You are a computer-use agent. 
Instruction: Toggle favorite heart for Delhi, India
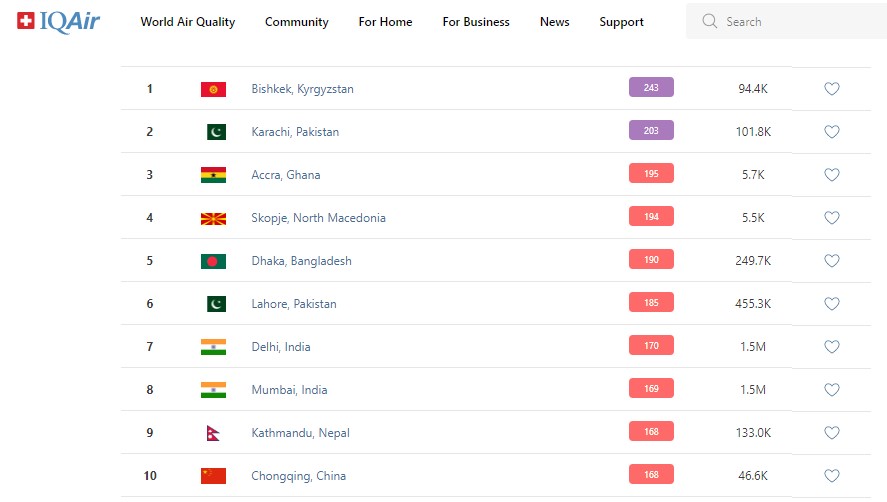pos(831,347)
